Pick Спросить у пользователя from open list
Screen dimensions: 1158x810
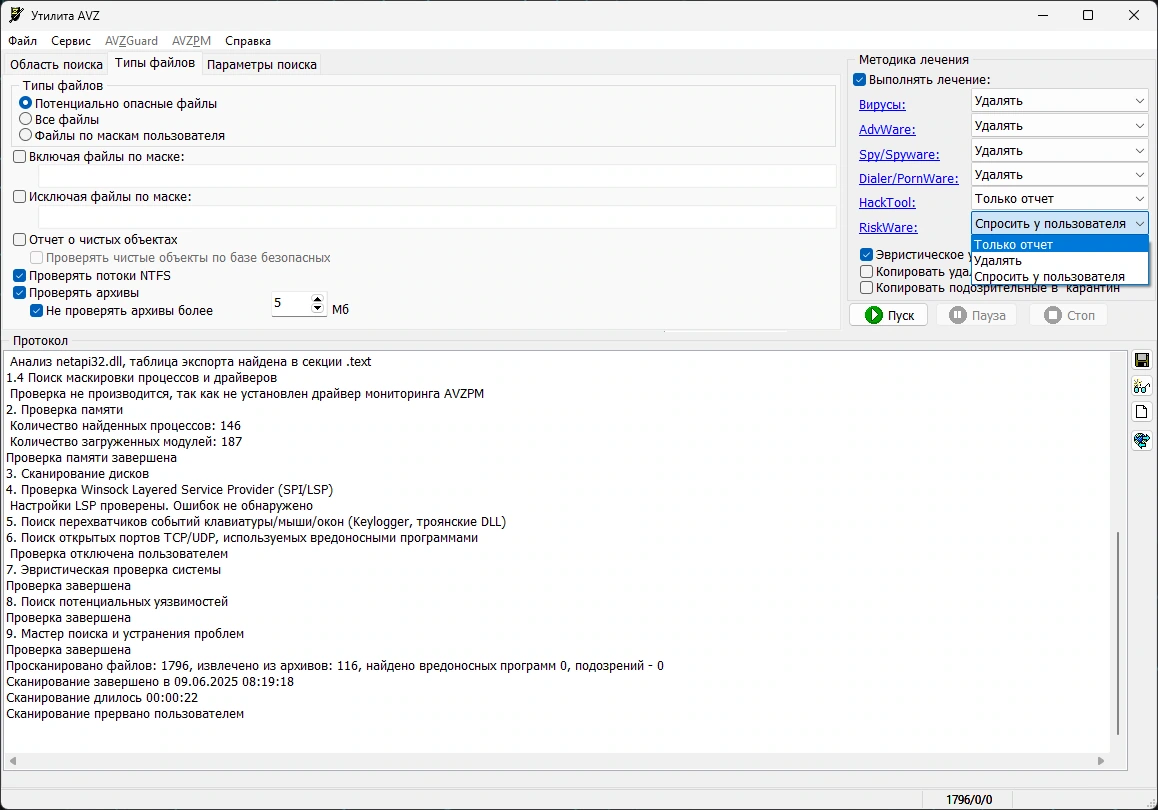point(1060,277)
